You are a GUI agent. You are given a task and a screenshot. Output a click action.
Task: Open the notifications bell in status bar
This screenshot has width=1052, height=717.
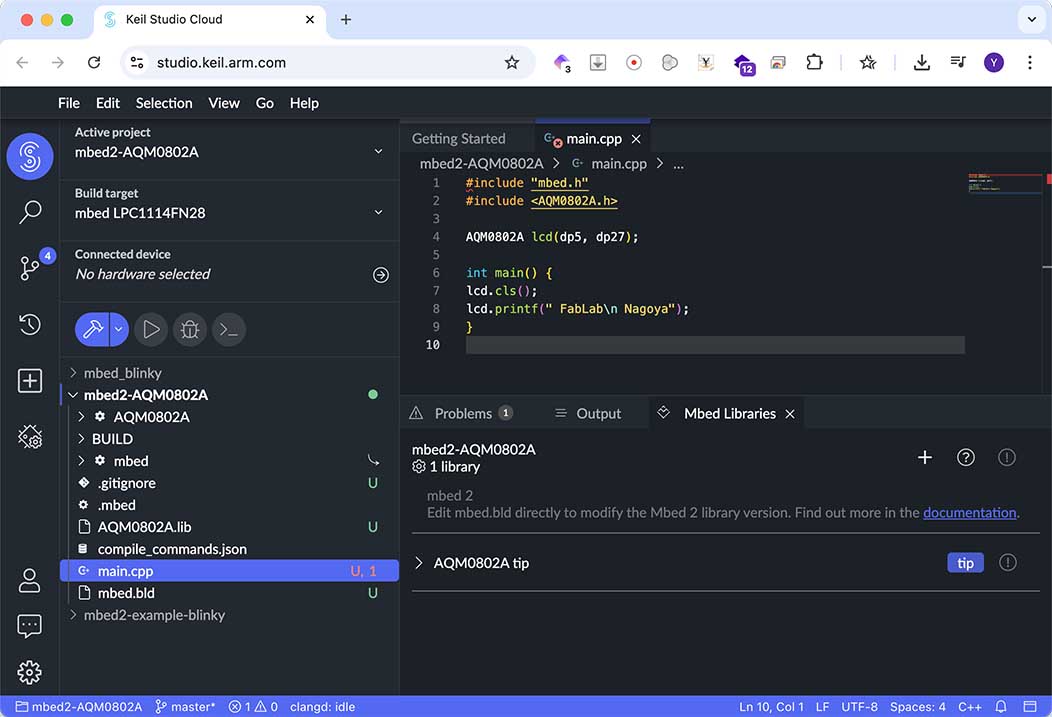tap(1001, 706)
